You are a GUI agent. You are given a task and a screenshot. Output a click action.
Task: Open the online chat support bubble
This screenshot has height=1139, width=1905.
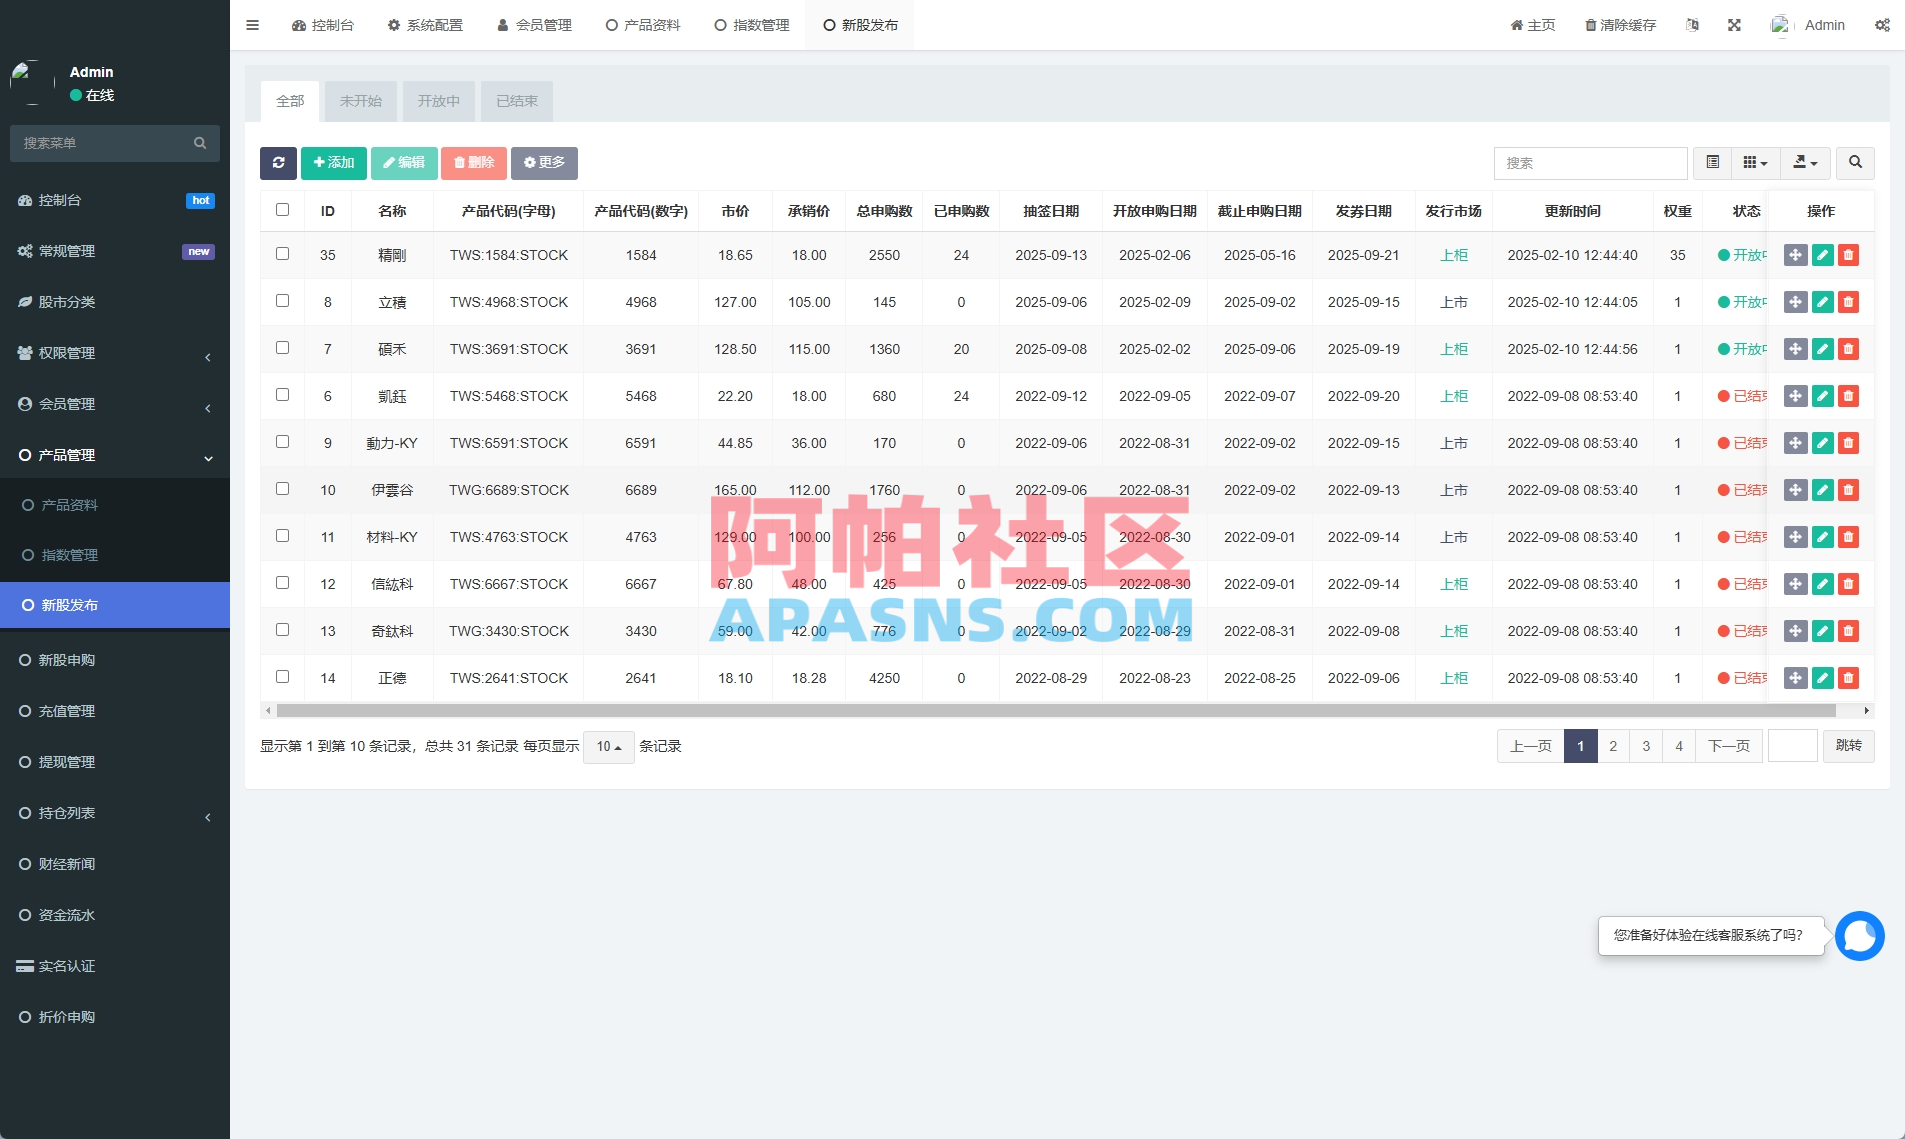(x=1859, y=936)
